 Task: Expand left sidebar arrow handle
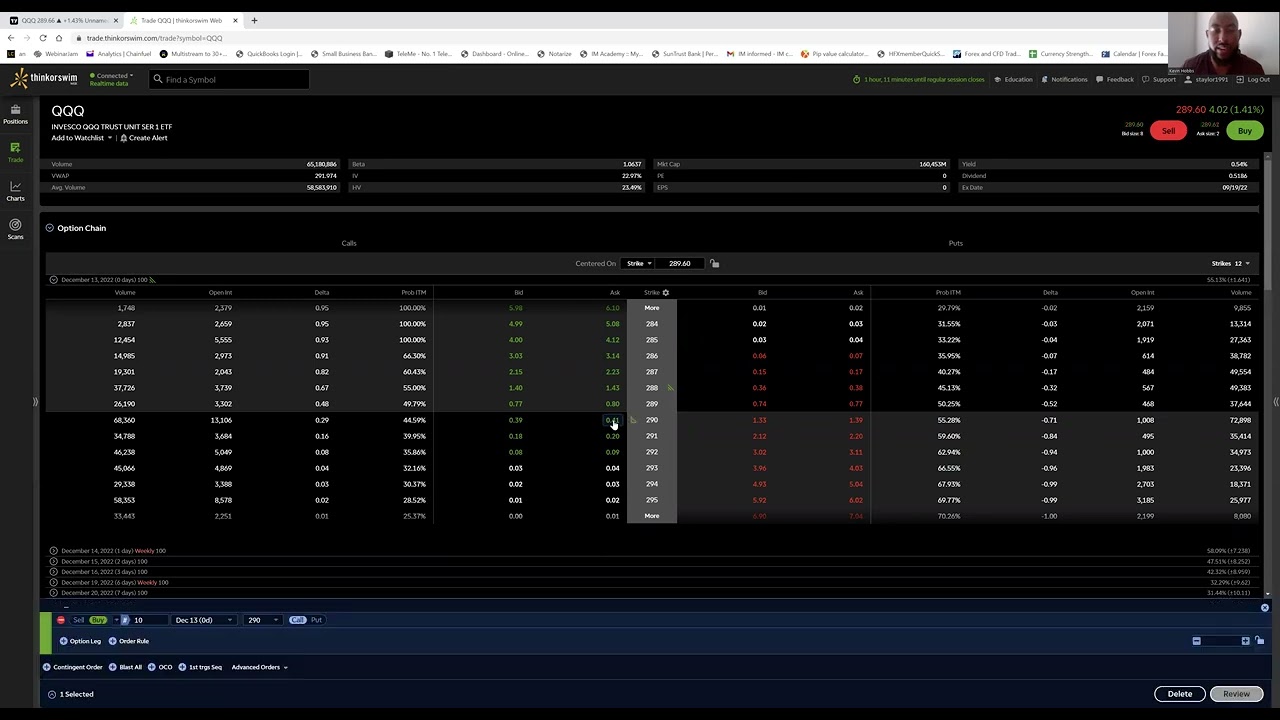tap(35, 402)
